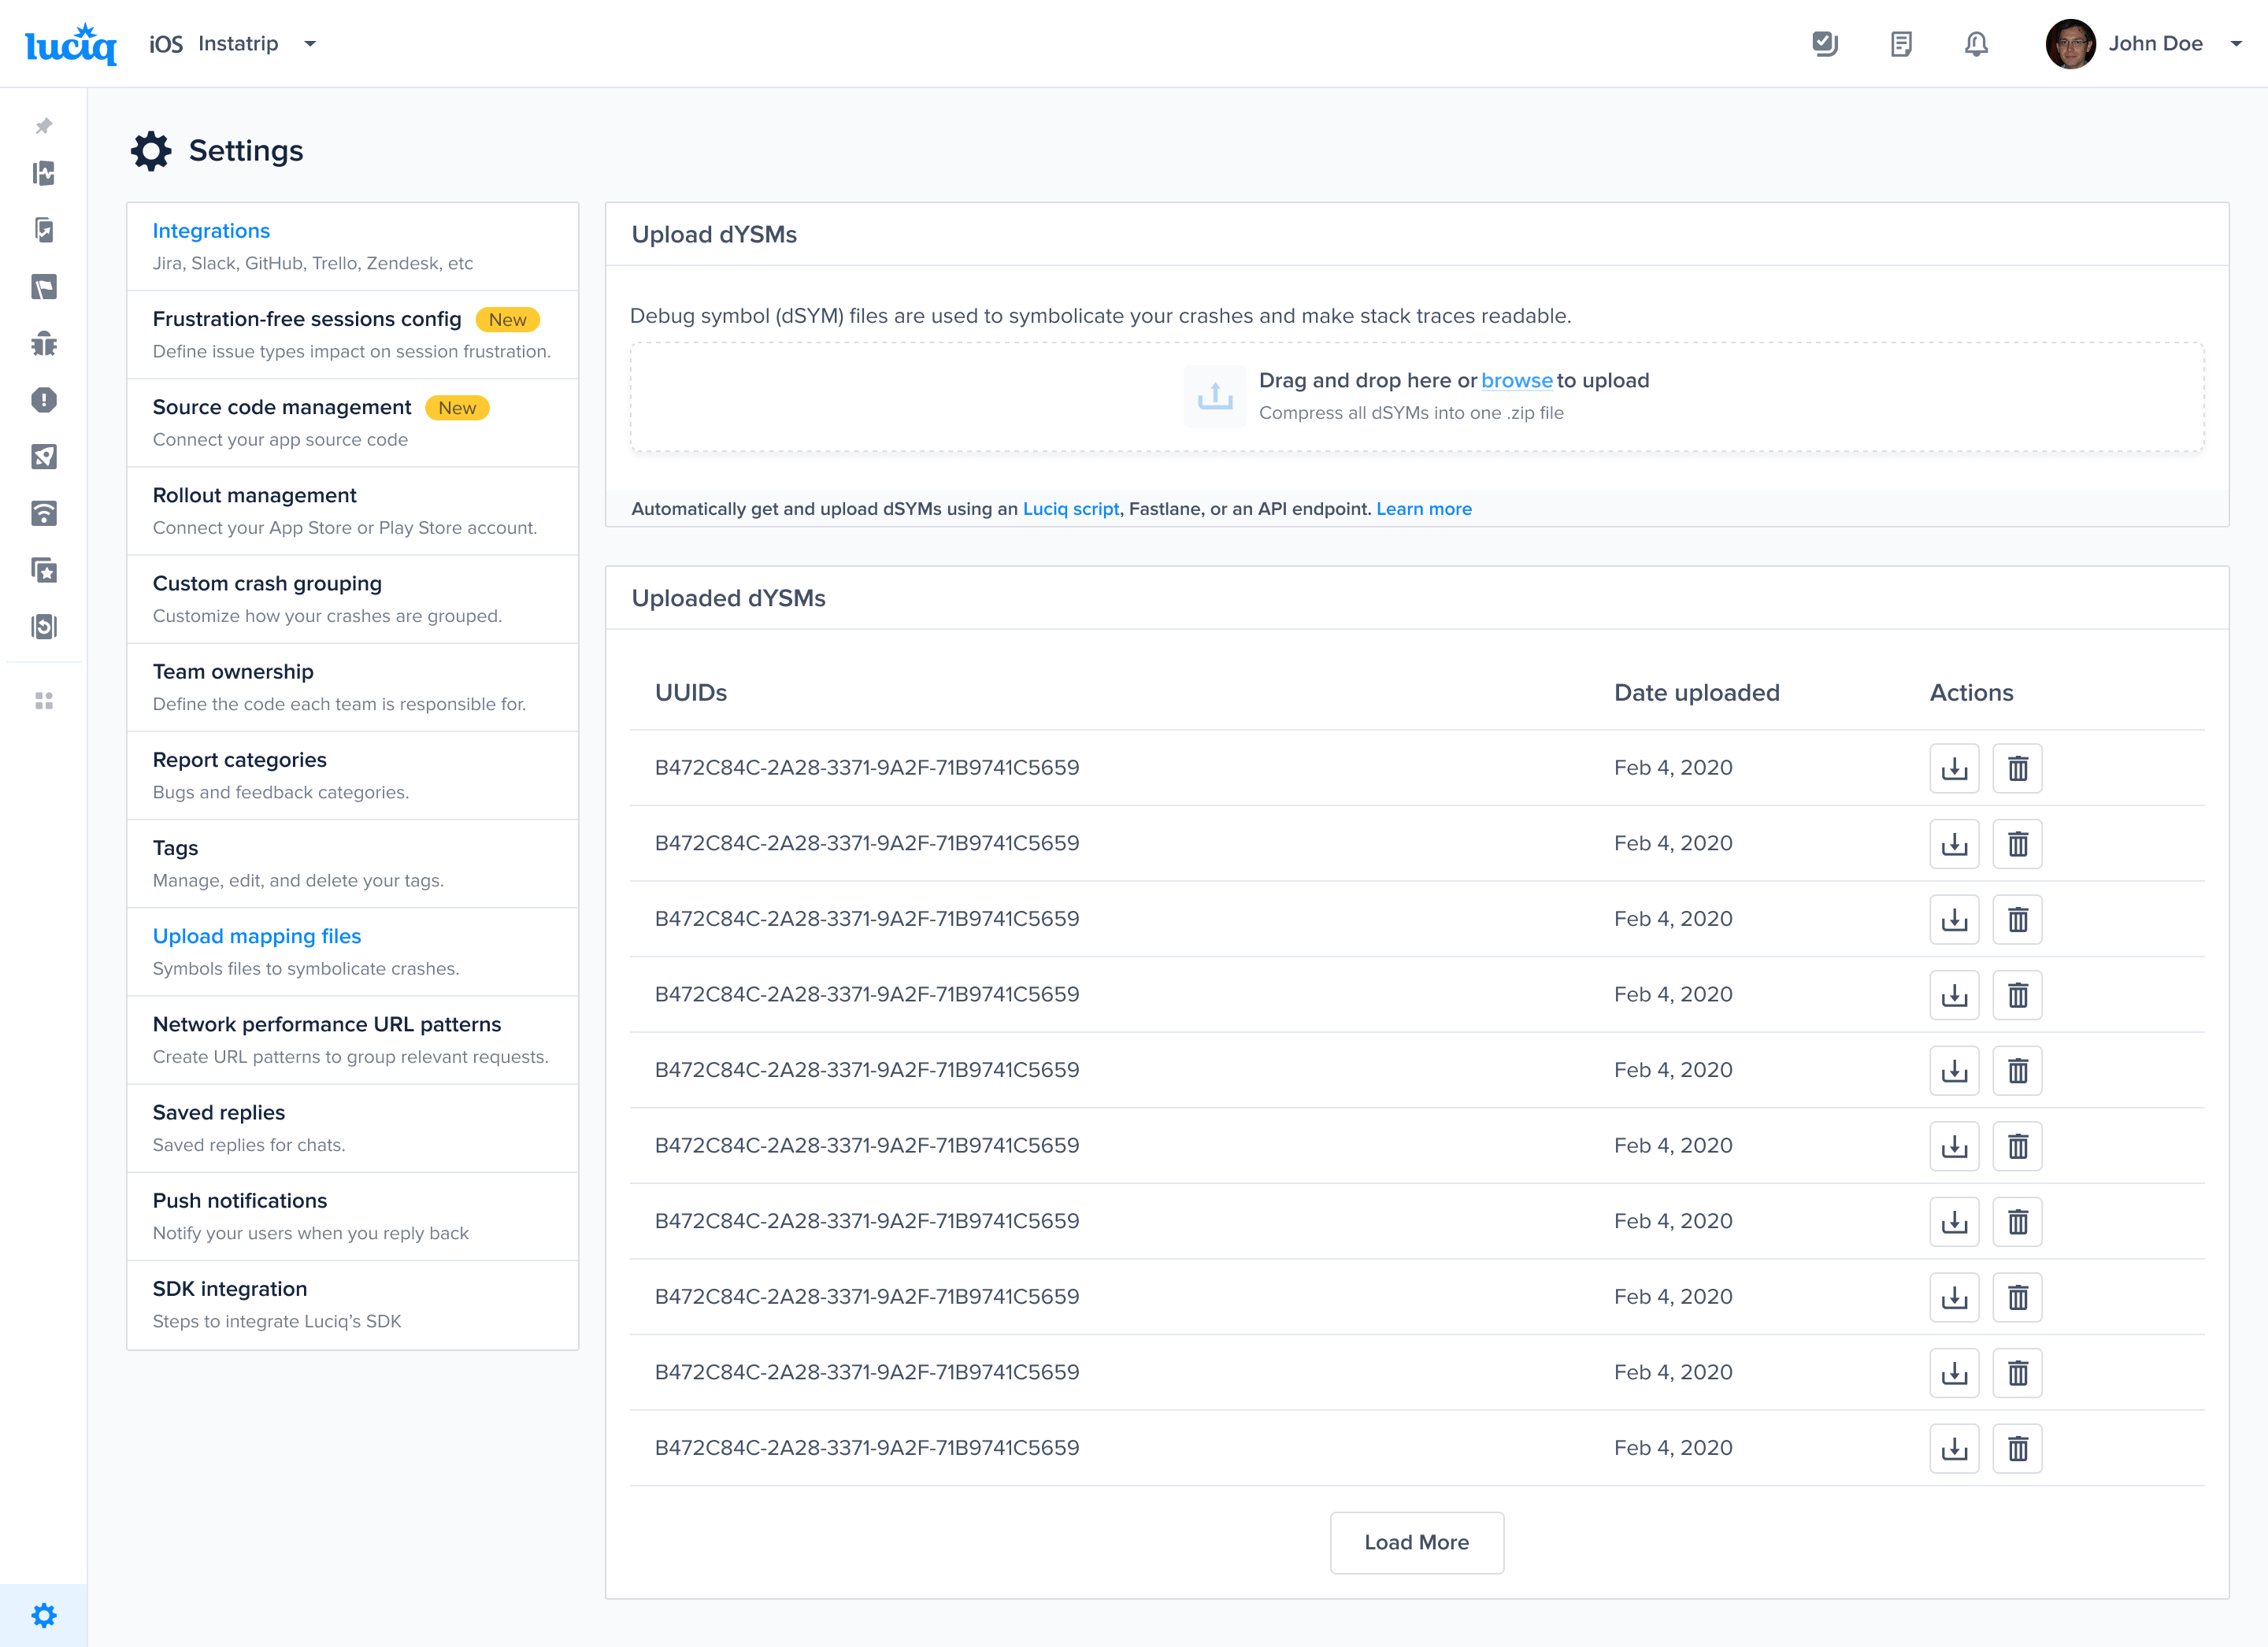Open the activity dashboard sidebar icon
Image resolution: width=2268 pixels, height=1647 pixels.
coord(44,174)
